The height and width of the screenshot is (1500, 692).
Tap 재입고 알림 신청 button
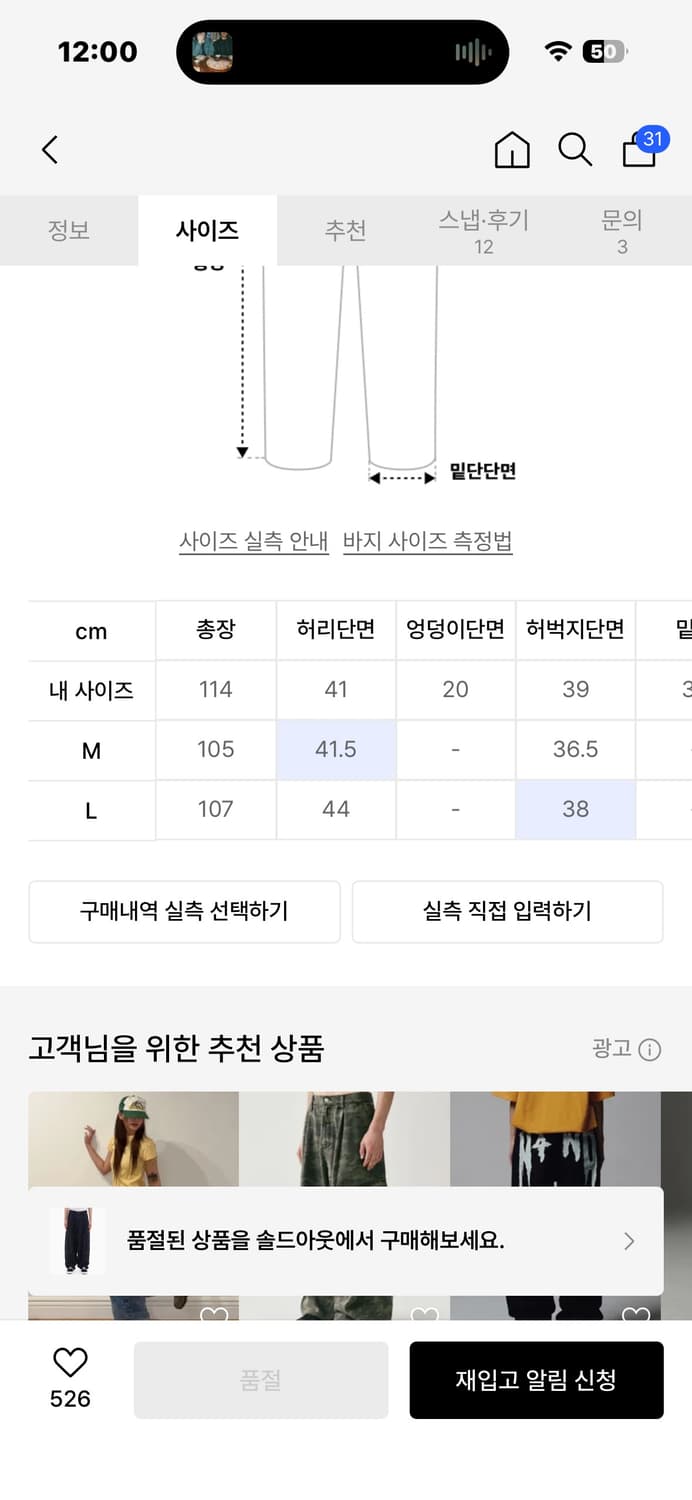[x=536, y=1380]
